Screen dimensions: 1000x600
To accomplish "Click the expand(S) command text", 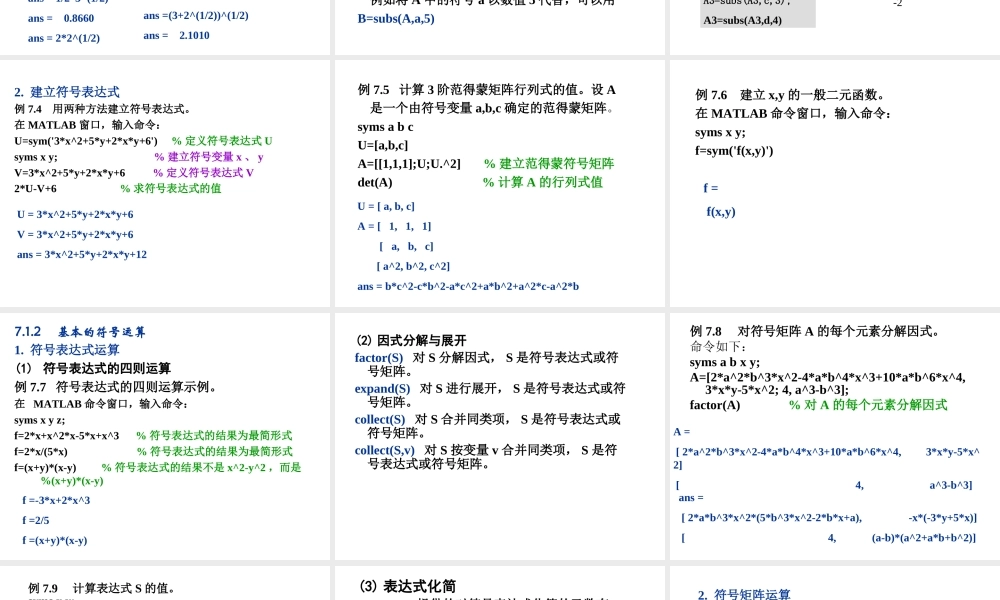I will [382, 389].
